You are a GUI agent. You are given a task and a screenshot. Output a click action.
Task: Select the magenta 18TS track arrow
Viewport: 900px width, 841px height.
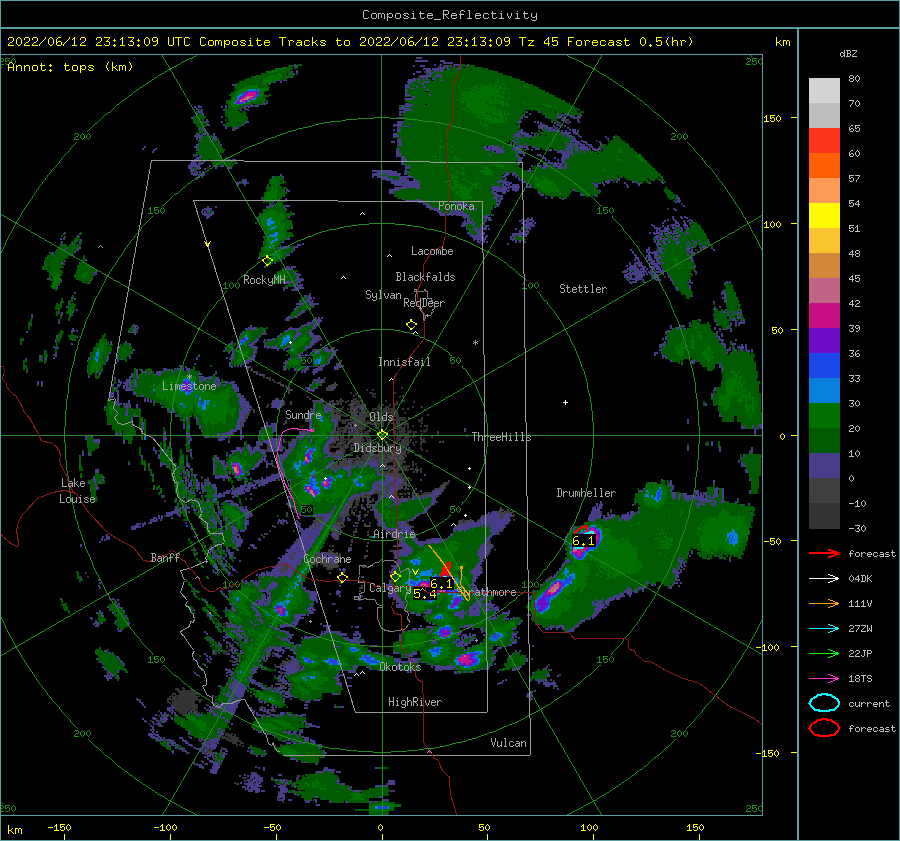tap(824, 679)
